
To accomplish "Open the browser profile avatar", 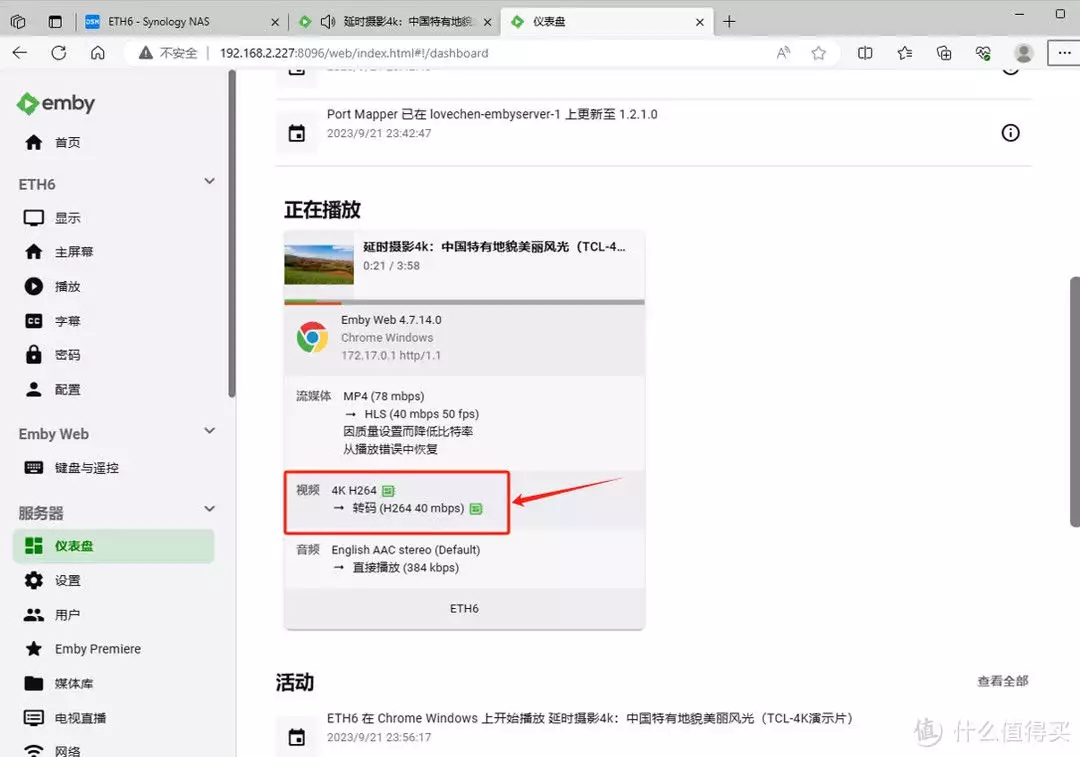I will 1024,53.
